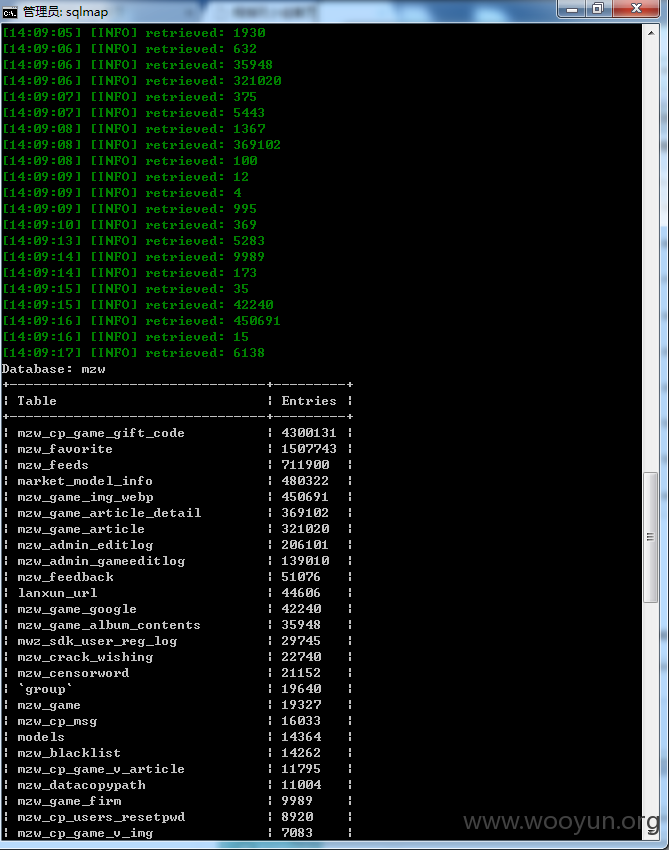Image resolution: width=669 pixels, height=850 pixels.
Task: Select table name mzw_cp_game_v_article
Action: [x=101, y=769]
